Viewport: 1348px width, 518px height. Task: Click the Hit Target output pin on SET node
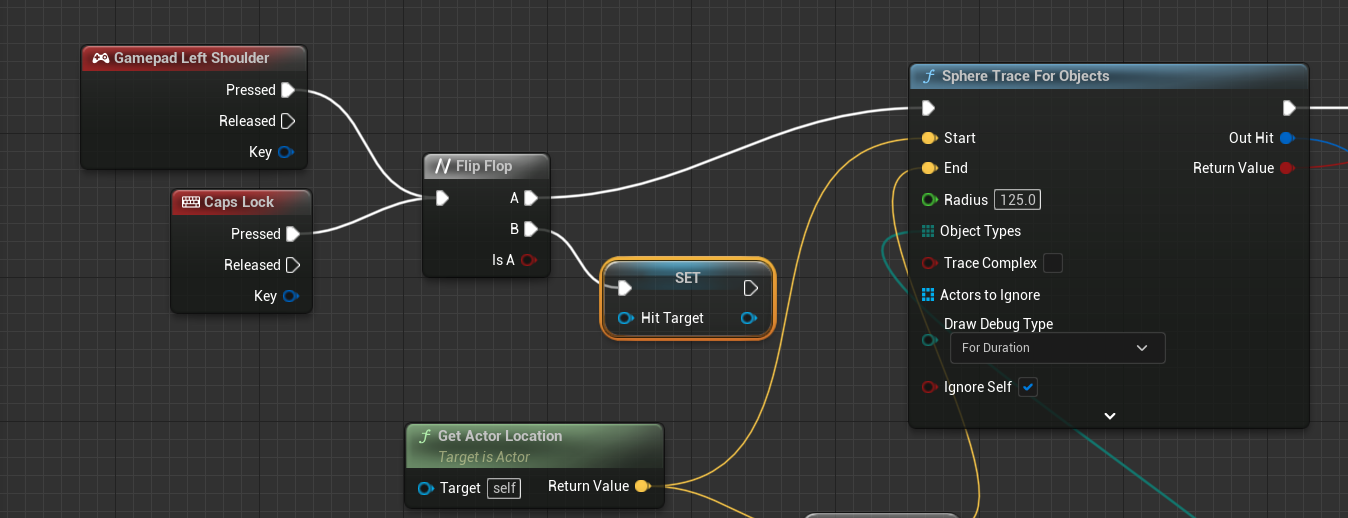click(748, 318)
